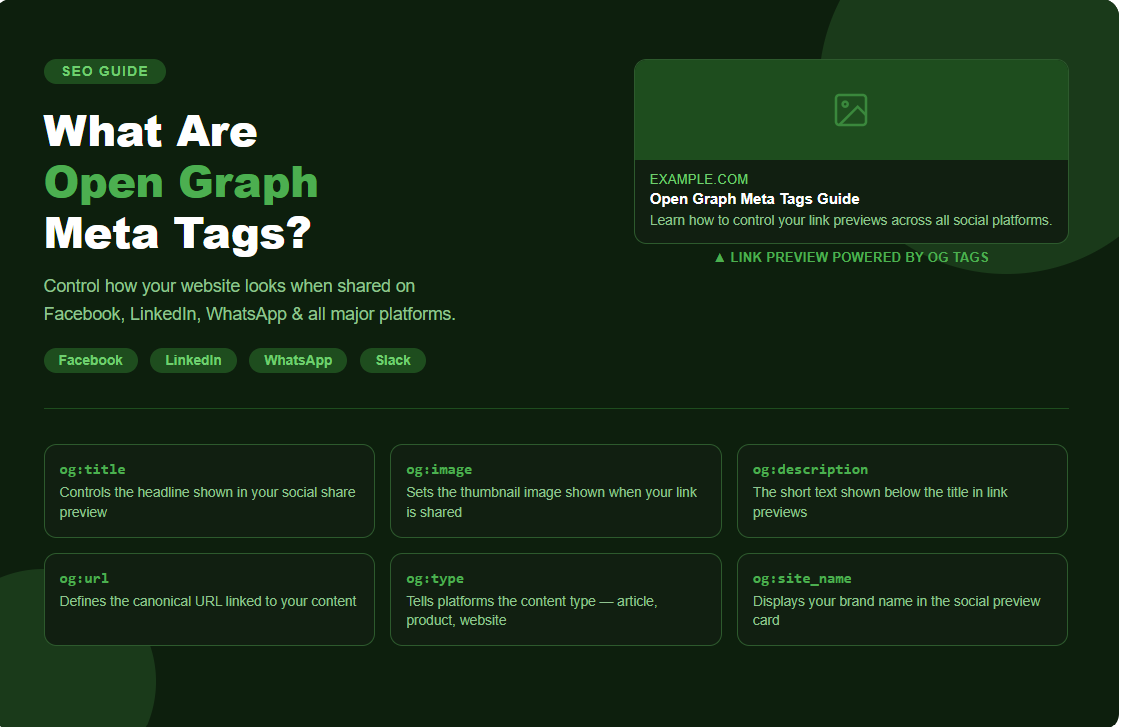Screen dimensions: 1121x727
Task: Click the image placeholder icon in preview card
Action: [850, 110]
